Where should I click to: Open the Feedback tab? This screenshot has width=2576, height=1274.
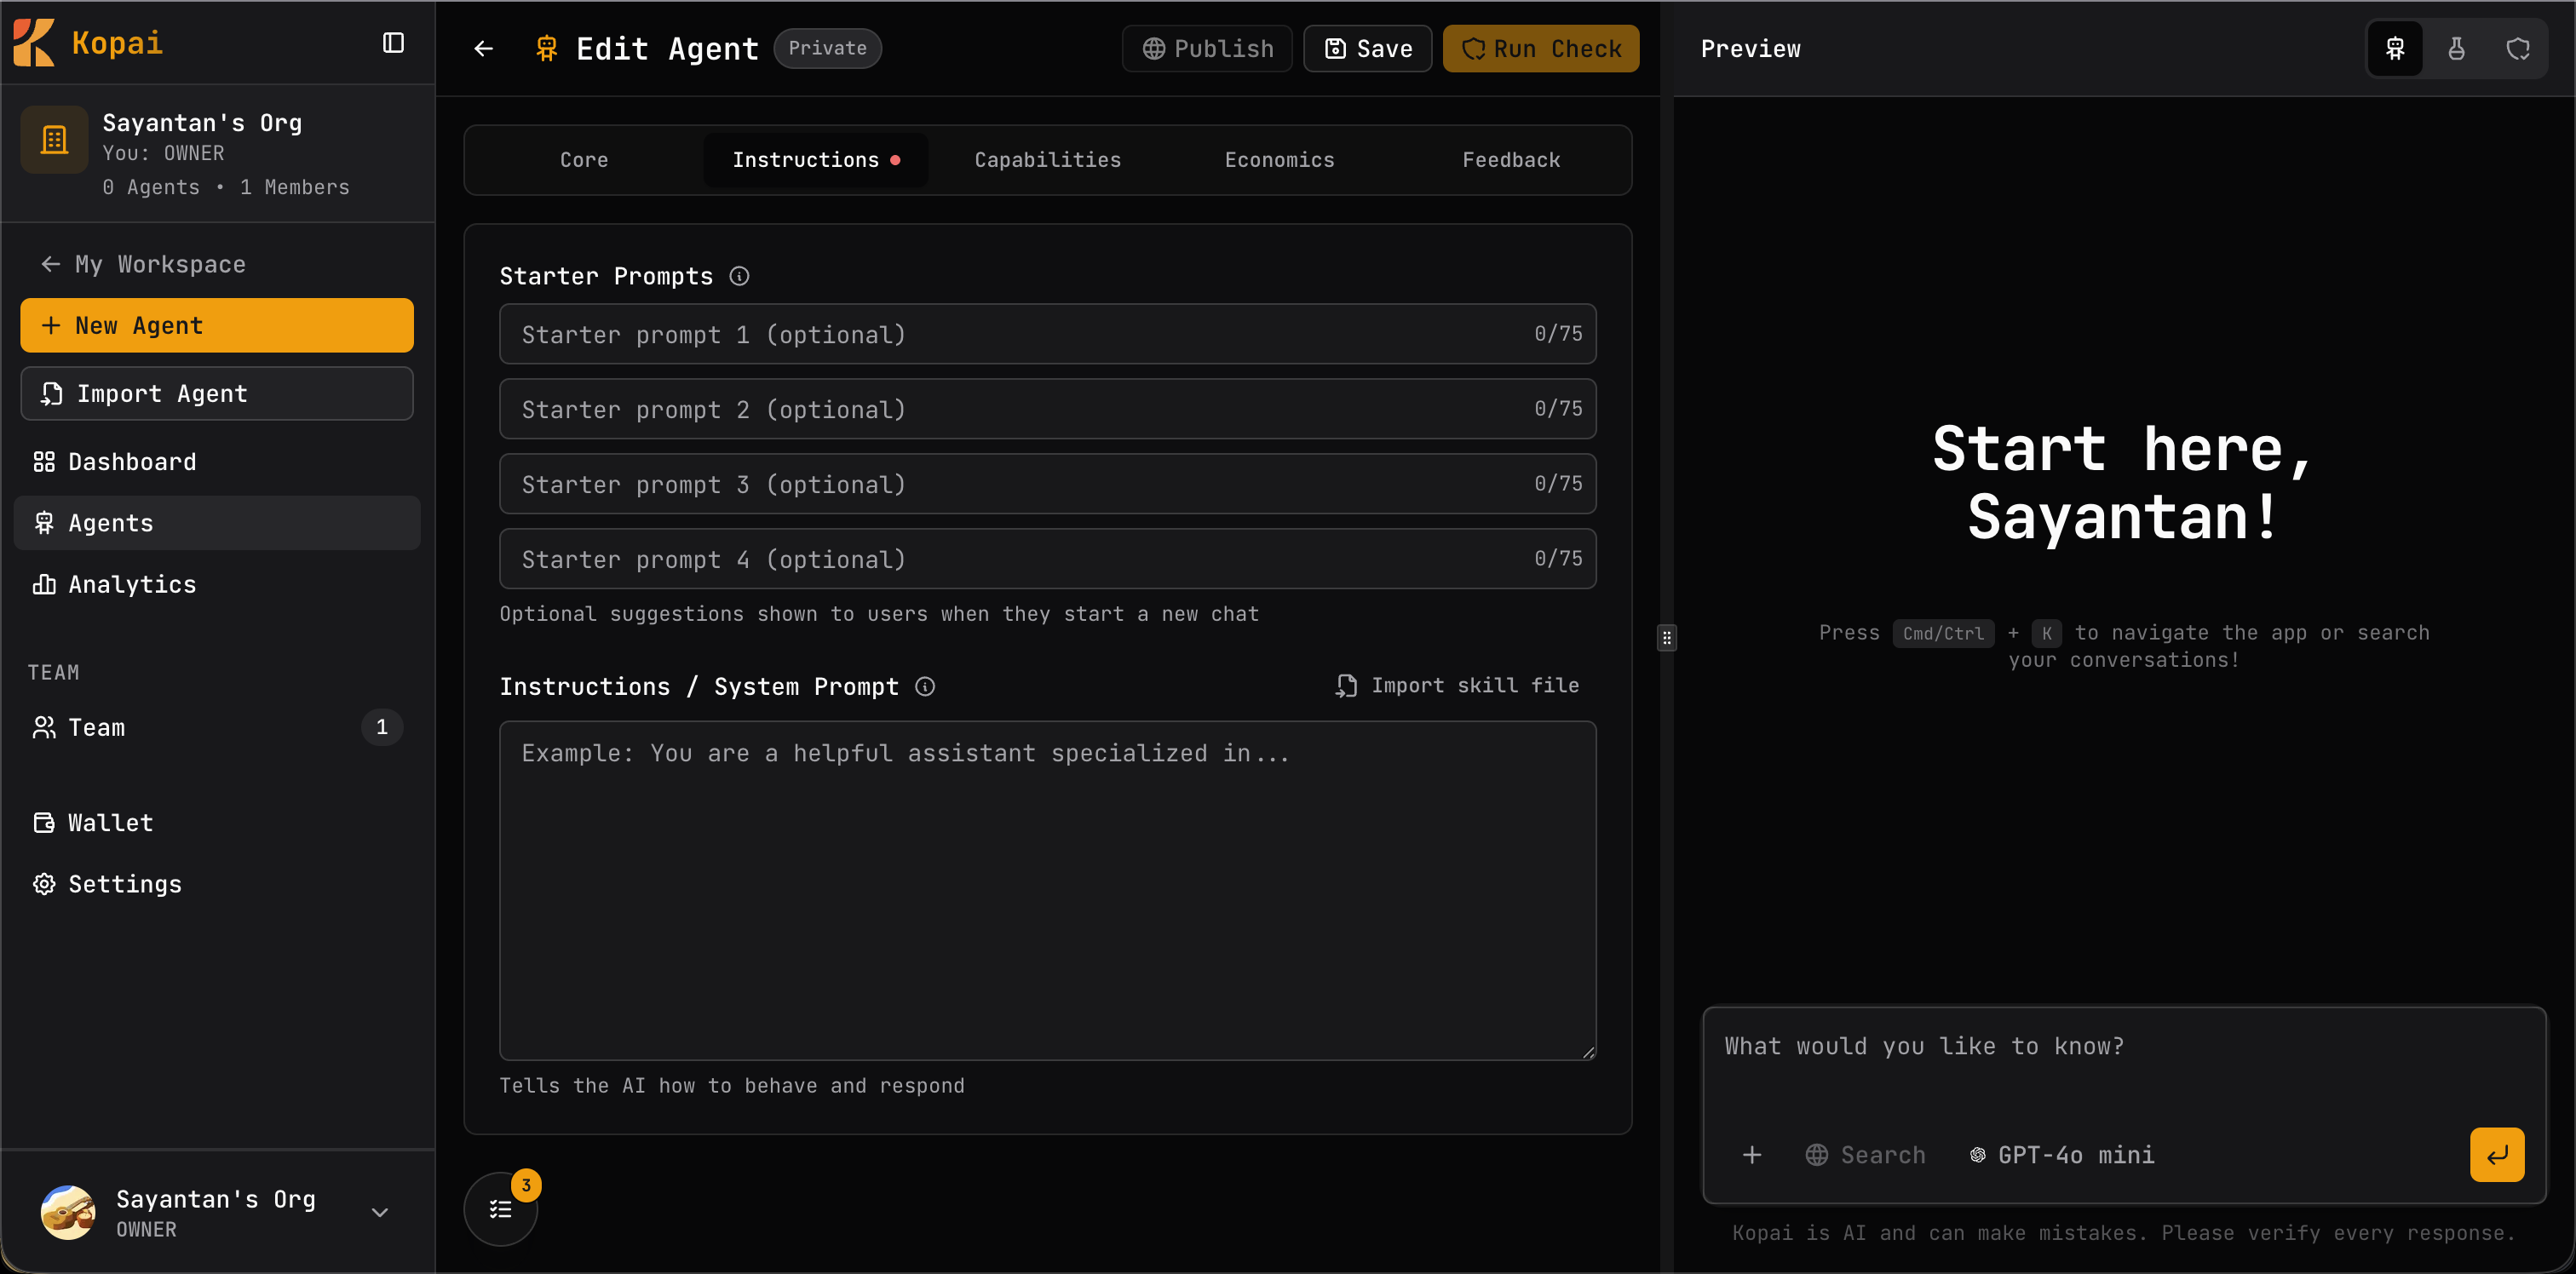1511,160
